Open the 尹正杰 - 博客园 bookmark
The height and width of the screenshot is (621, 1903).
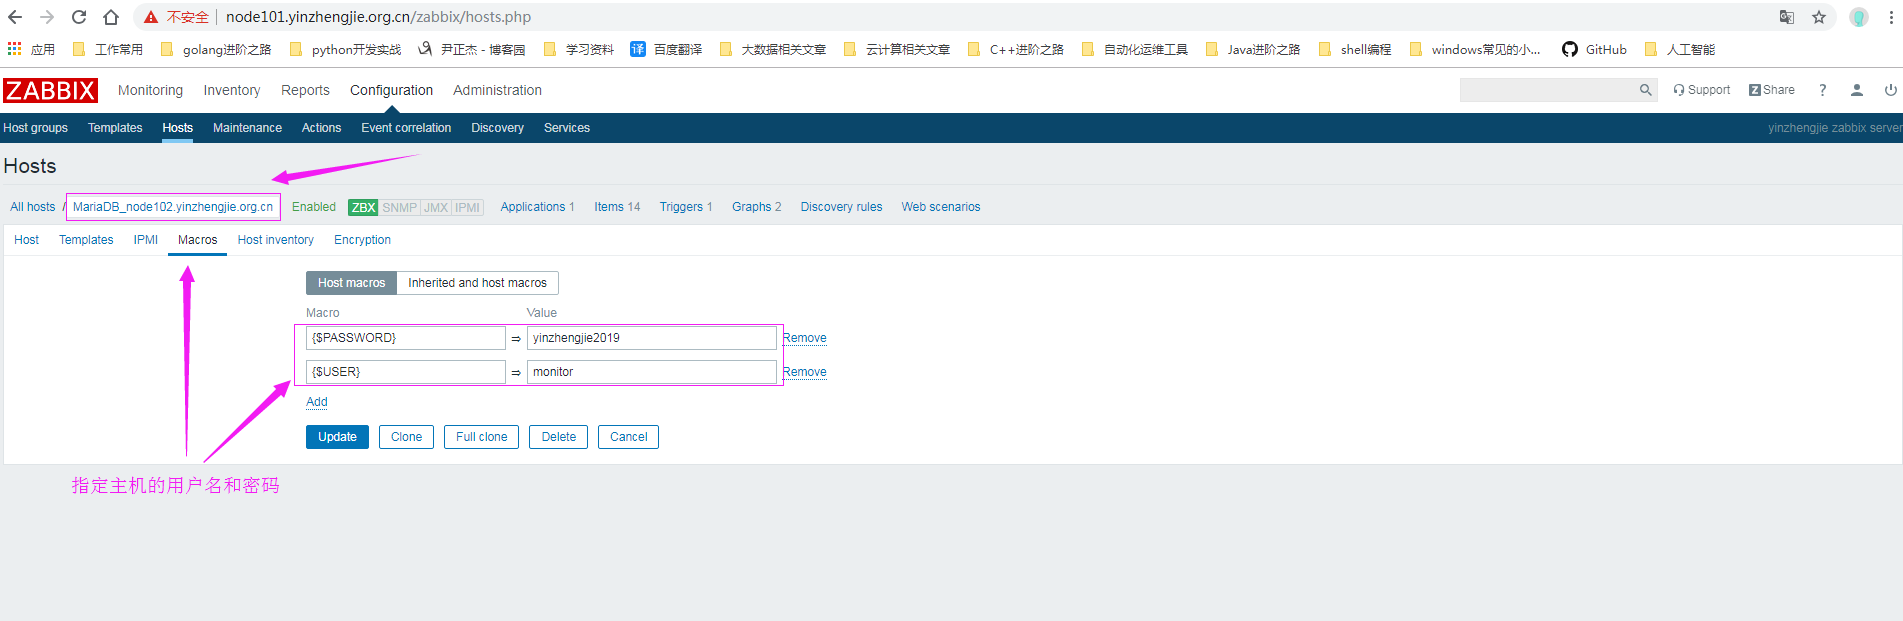(x=472, y=49)
